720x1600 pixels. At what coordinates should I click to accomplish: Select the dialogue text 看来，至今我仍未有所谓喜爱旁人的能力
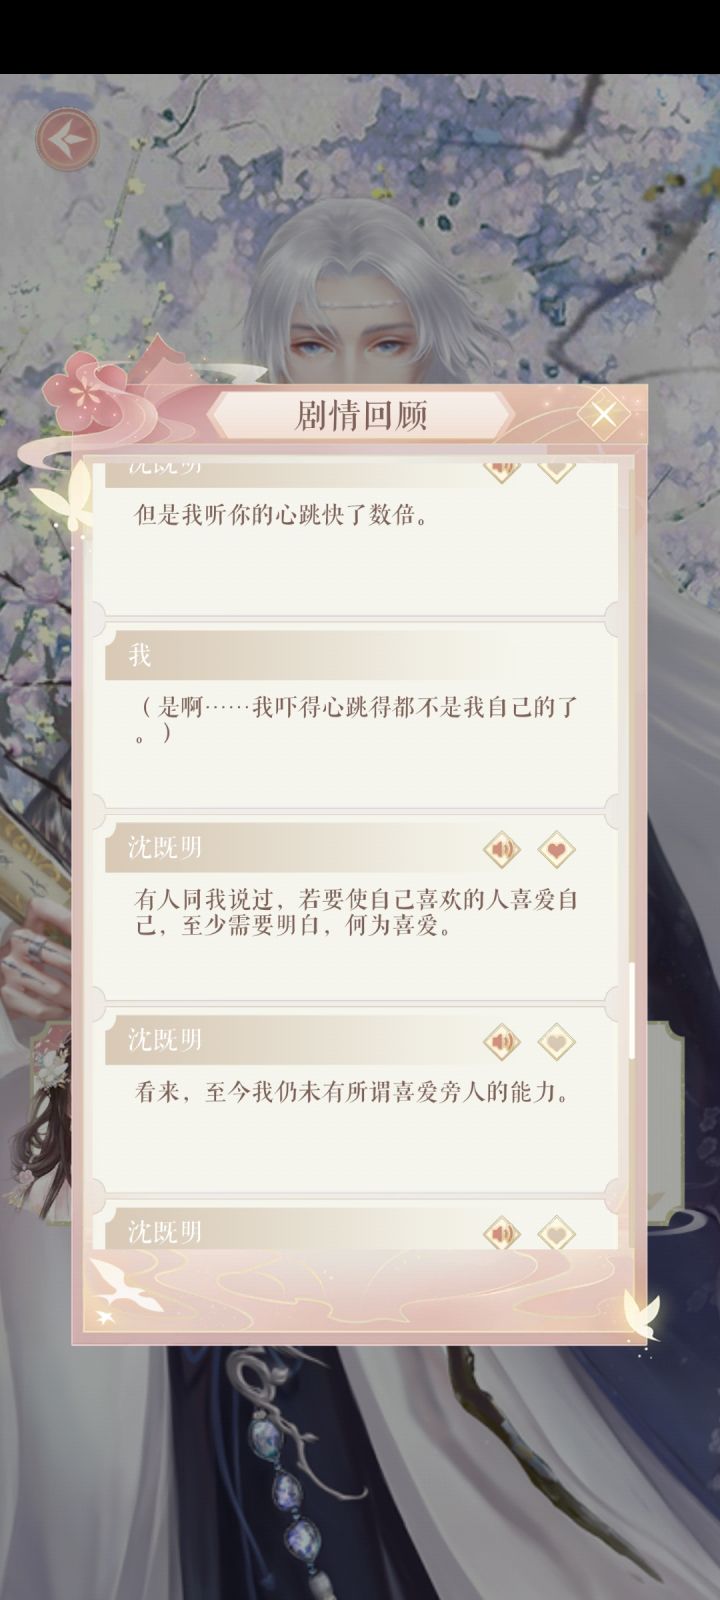tap(353, 1092)
